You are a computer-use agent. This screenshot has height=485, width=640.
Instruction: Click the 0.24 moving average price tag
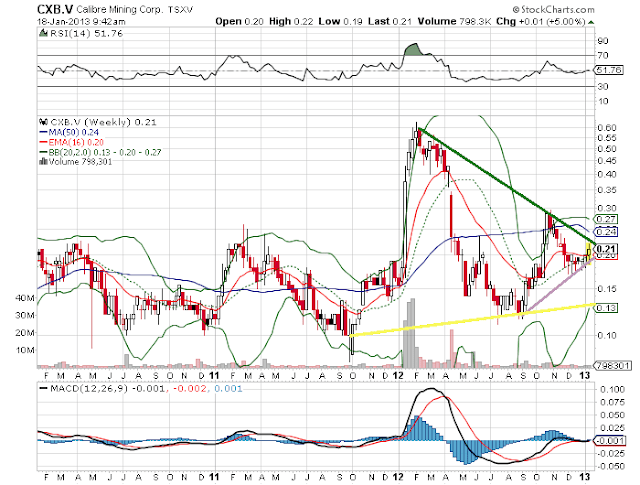pyautogui.click(x=606, y=232)
